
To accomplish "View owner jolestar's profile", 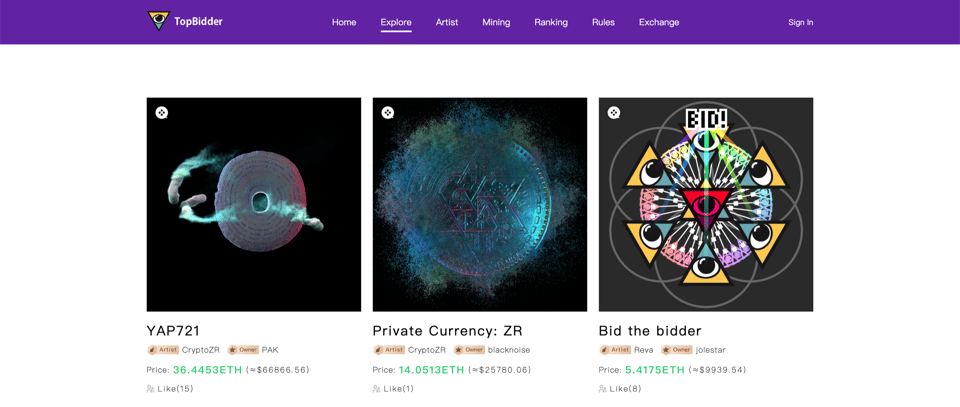I will (711, 350).
